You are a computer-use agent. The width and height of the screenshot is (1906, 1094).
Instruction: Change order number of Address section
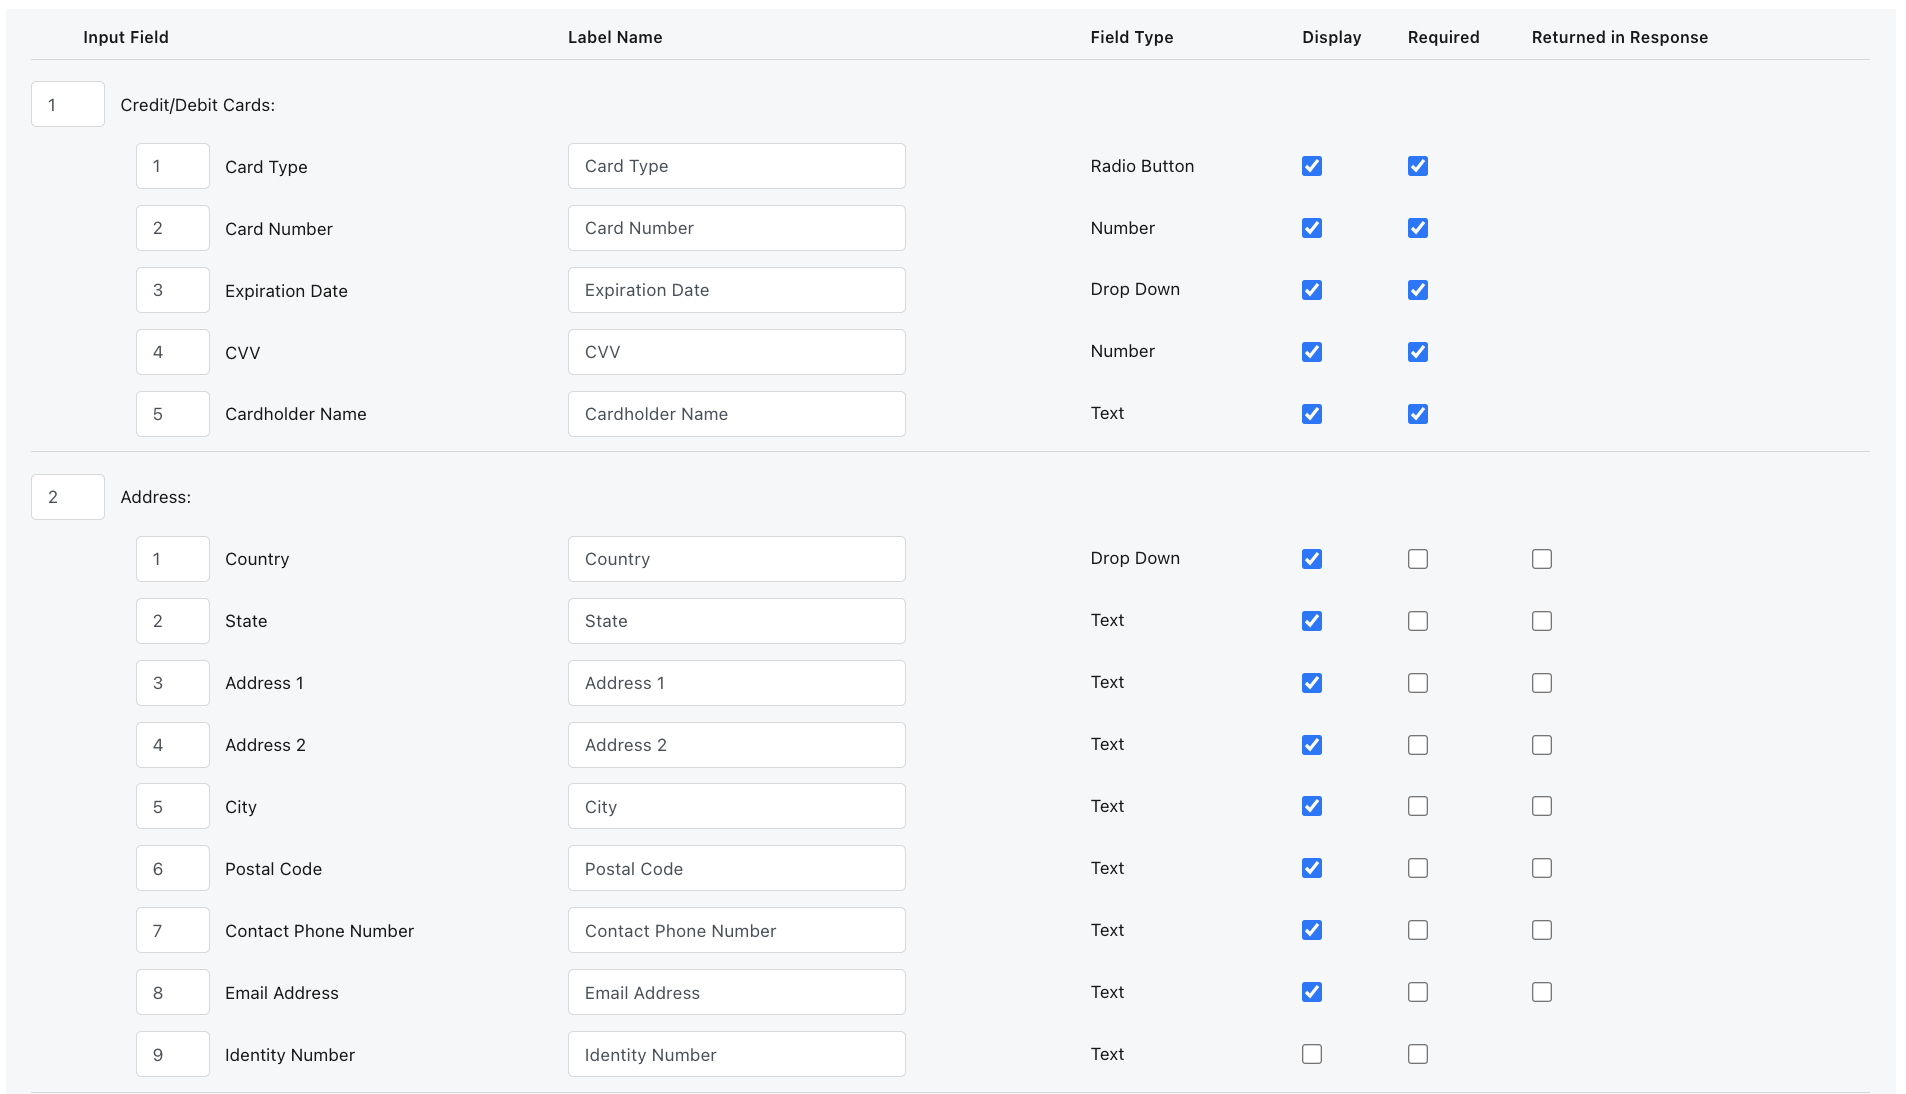click(68, 497)
